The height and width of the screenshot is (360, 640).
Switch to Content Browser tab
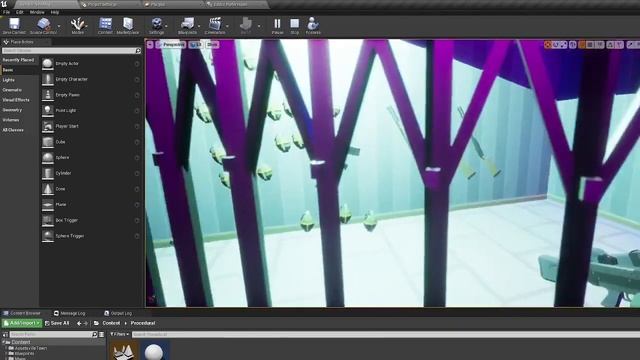(22, 313)
